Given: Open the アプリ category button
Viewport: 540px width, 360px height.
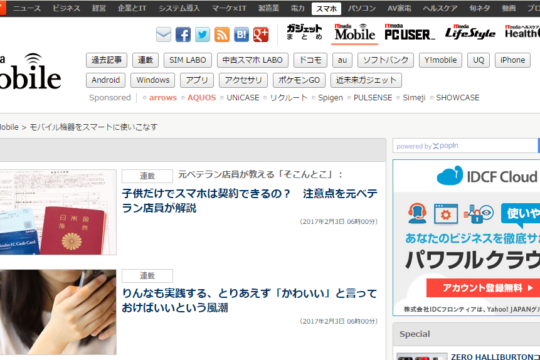Looking at the screenshot, I should click(x=197, y=80).
